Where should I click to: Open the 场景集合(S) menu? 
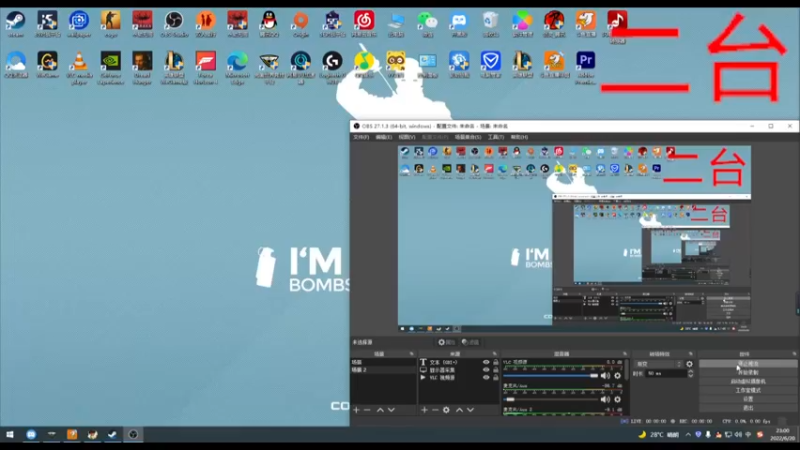468,137
